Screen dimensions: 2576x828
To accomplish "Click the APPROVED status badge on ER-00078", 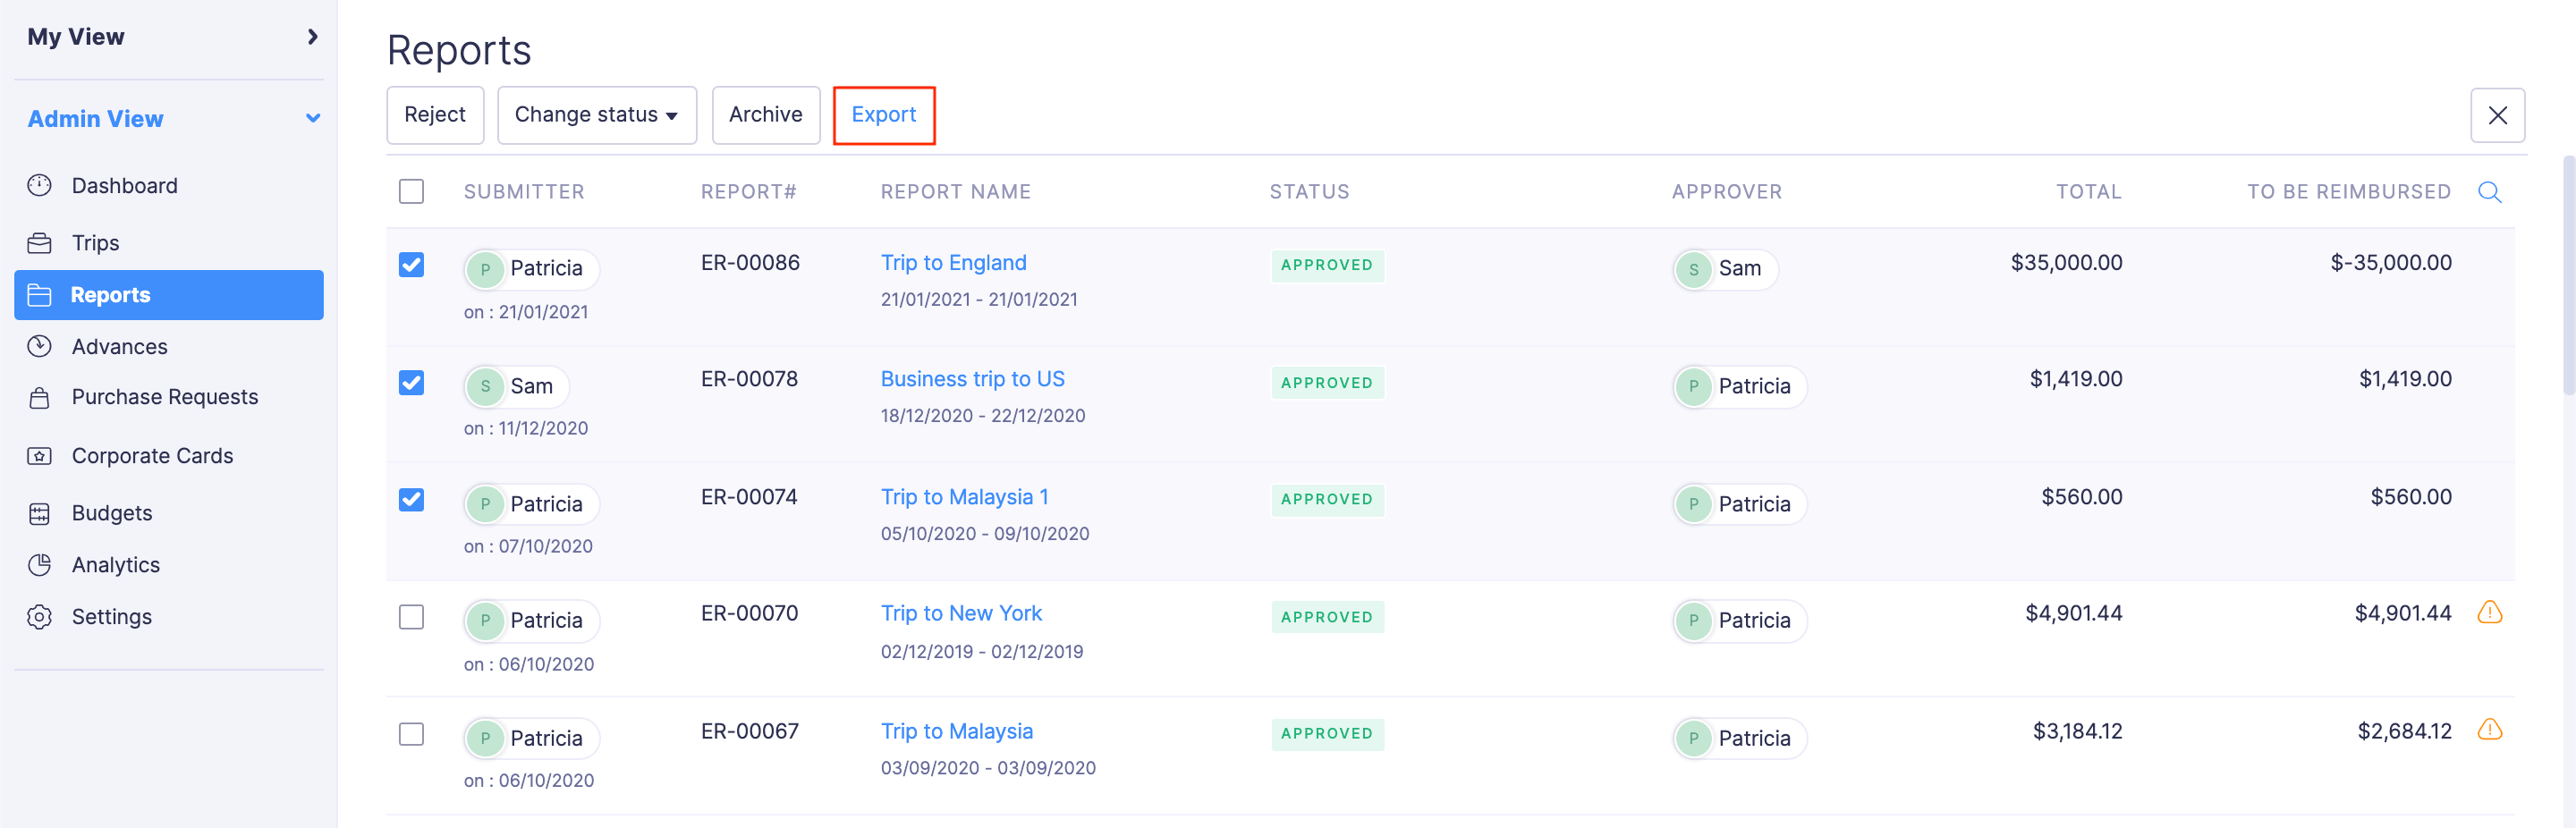I will click(x=1327, y=382).
